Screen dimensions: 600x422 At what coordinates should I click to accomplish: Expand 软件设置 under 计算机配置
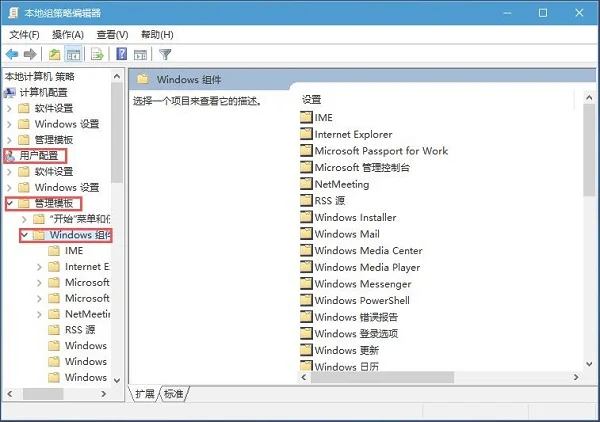click(x=10, y=109)
